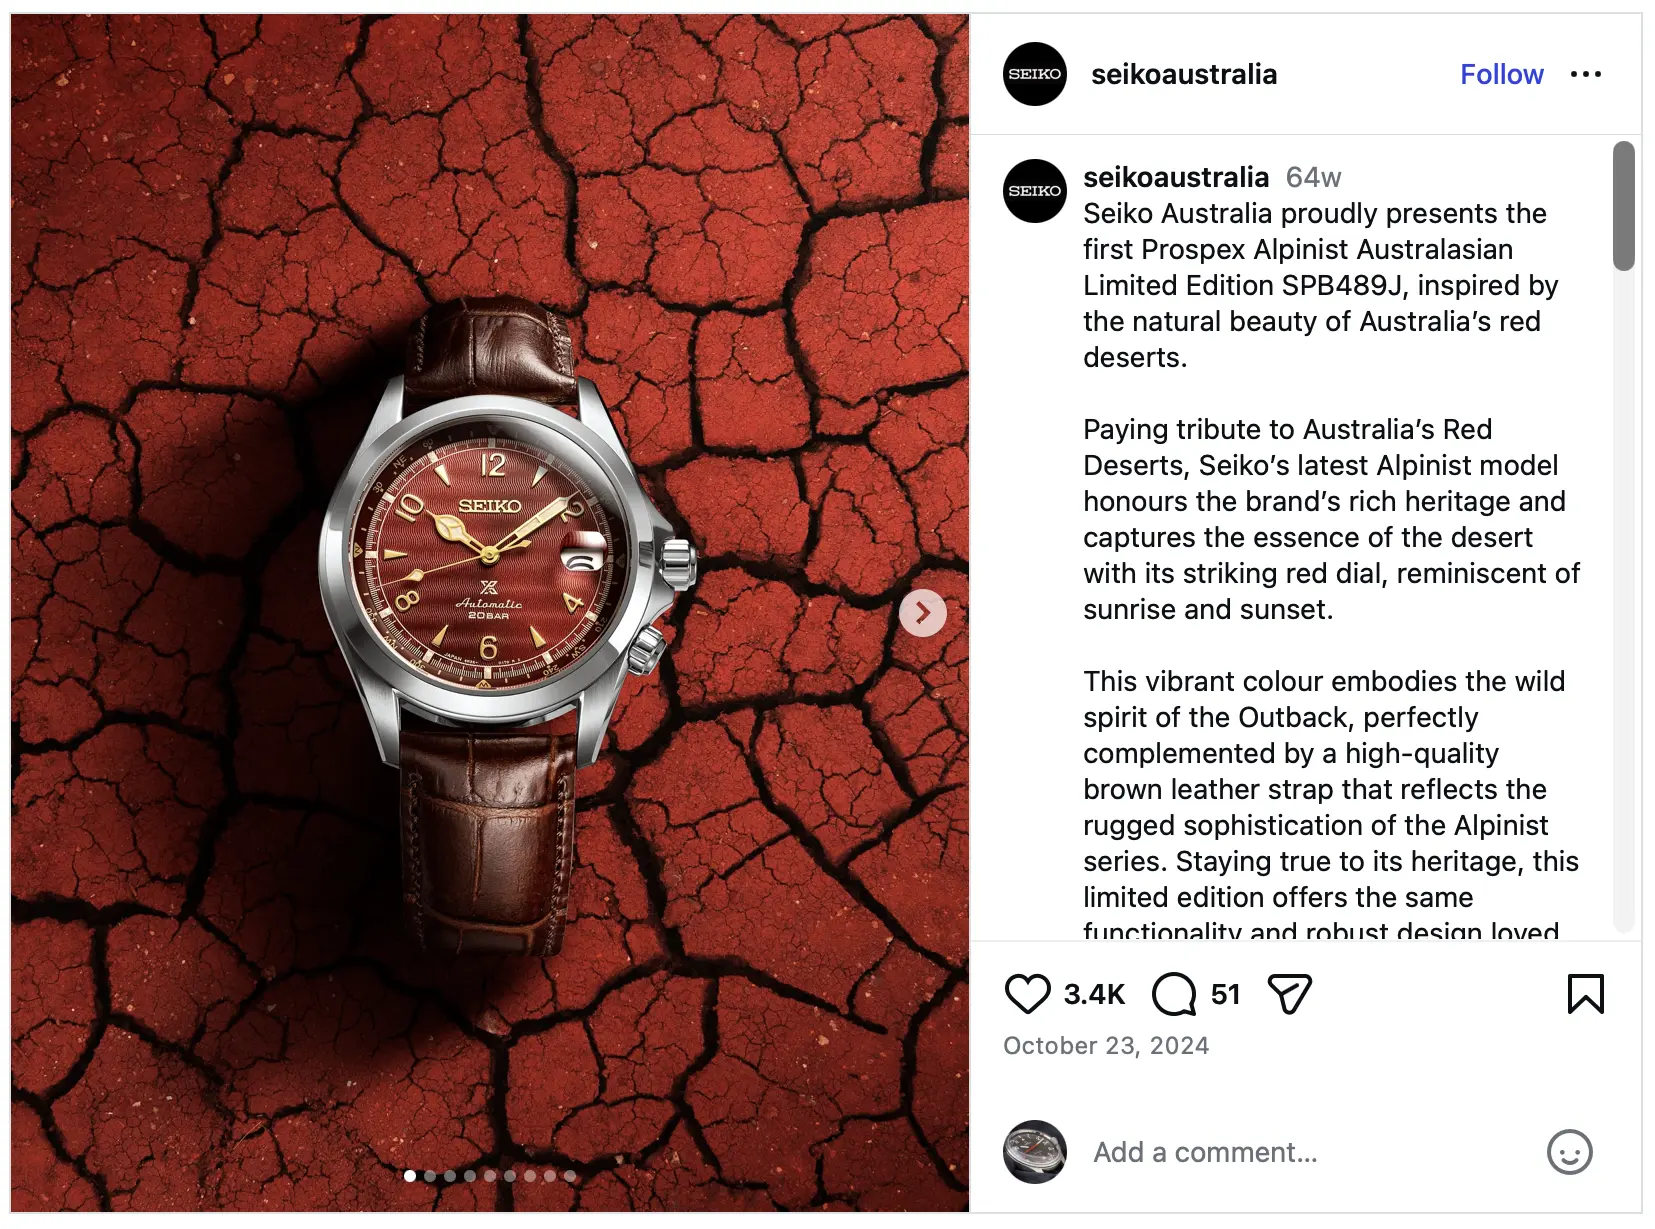The image size is (1655, 1229).
Task: Open comments via speech bubble icon
Action: (x=1174, y=994)
